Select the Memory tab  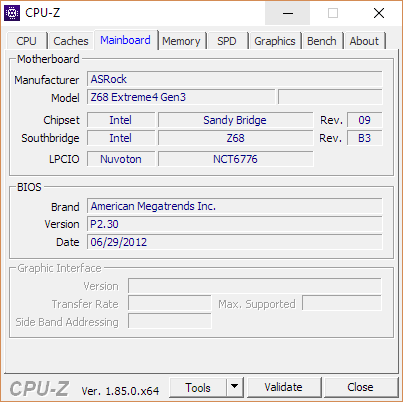181,41
